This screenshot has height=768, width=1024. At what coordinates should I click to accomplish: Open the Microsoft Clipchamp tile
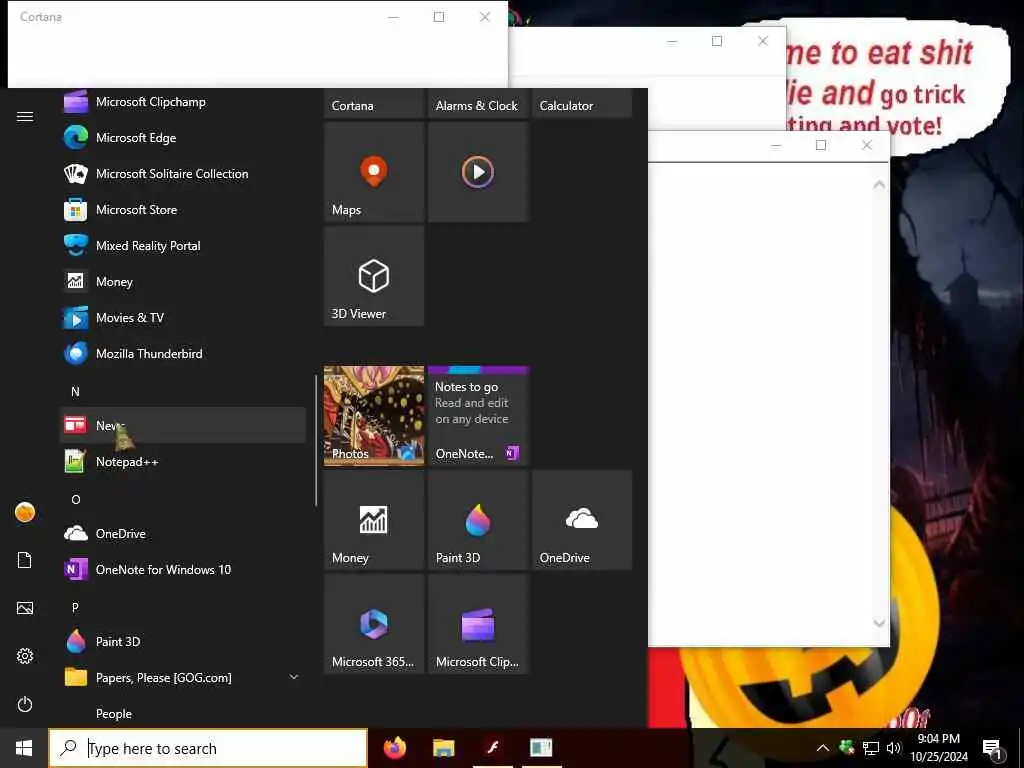tap(478, 624)
